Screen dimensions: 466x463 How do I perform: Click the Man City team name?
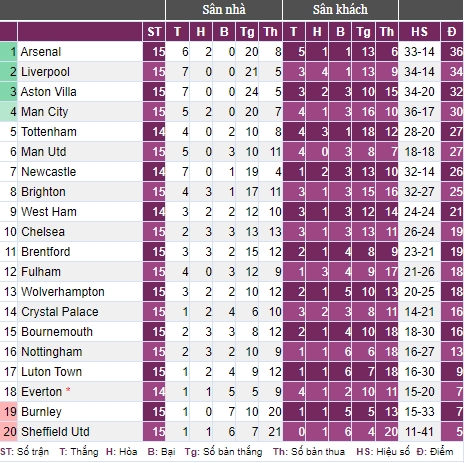click(x=44, y=112)
